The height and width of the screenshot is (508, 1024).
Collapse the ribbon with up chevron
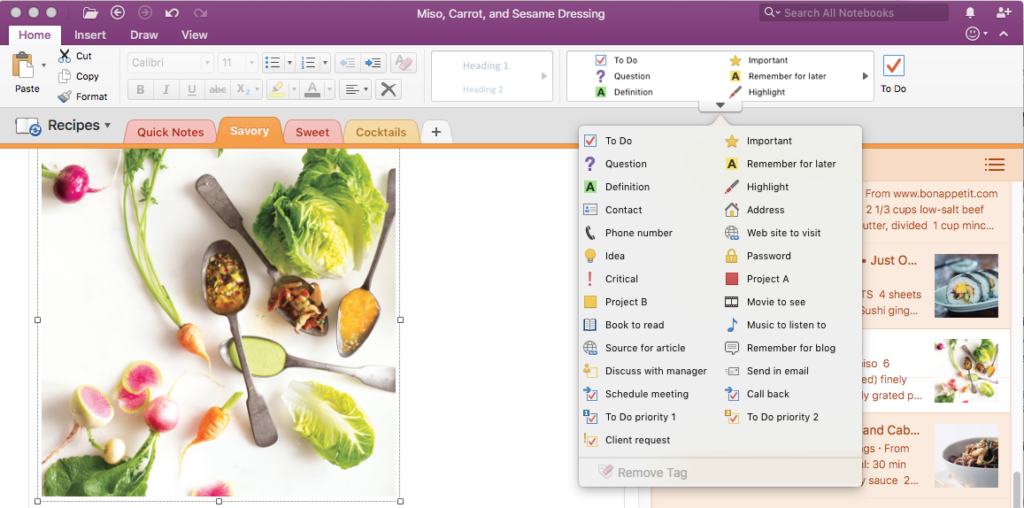1004,34
